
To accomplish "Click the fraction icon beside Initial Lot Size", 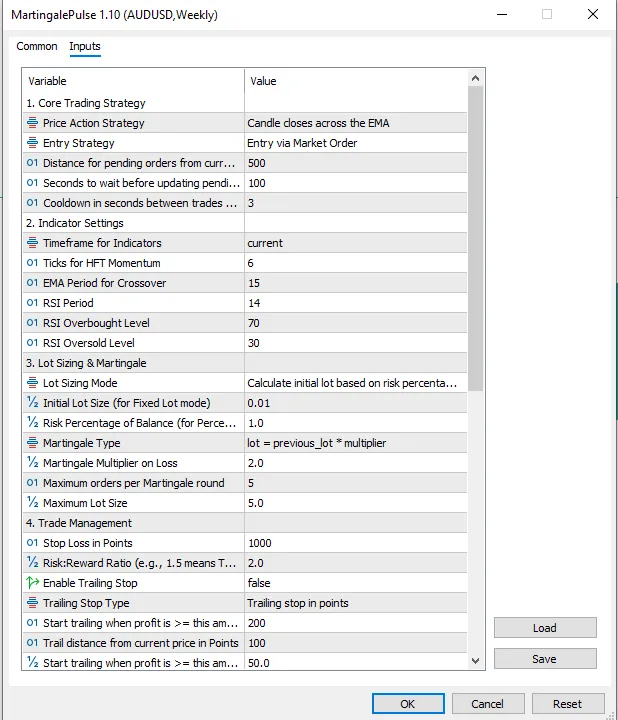I will [x=32, y=403].
